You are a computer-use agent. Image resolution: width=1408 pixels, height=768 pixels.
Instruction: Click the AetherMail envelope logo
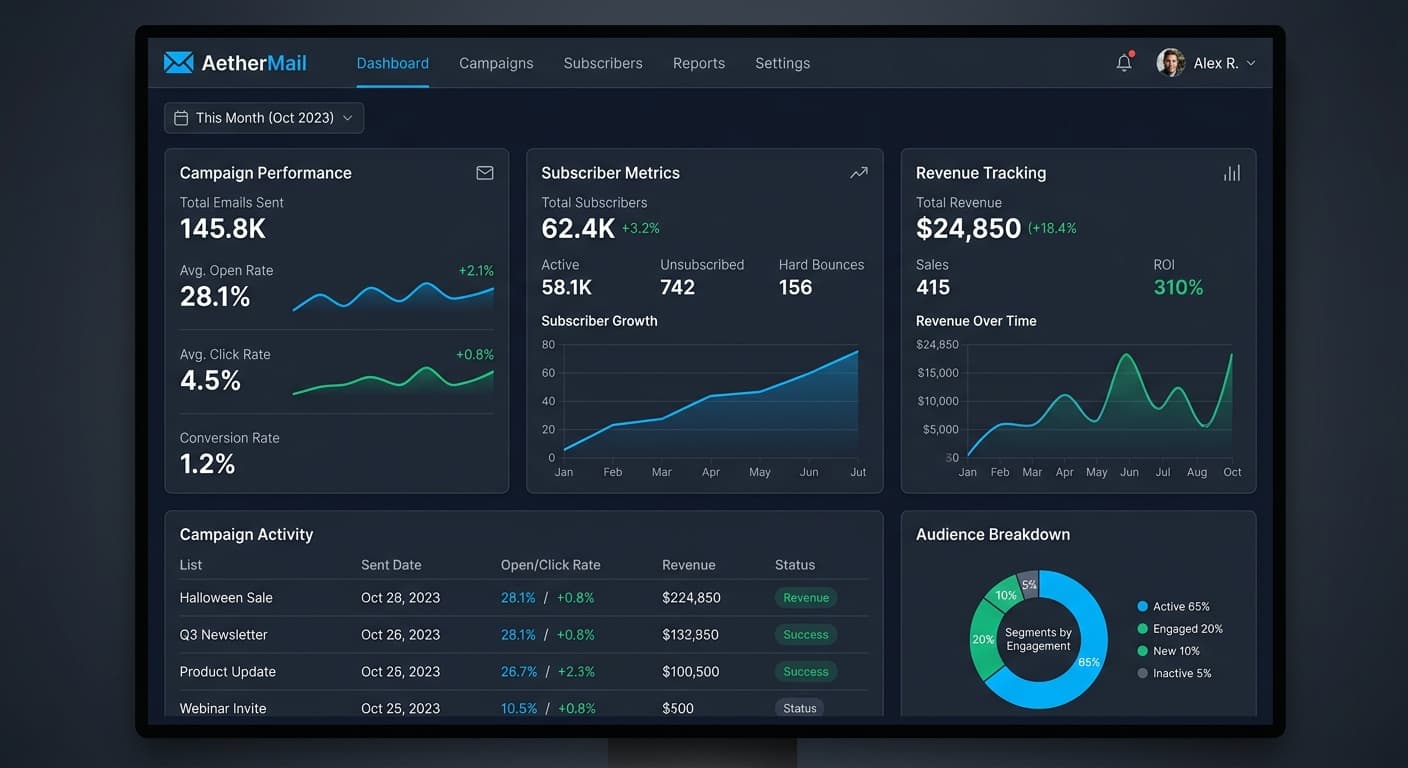177,61
